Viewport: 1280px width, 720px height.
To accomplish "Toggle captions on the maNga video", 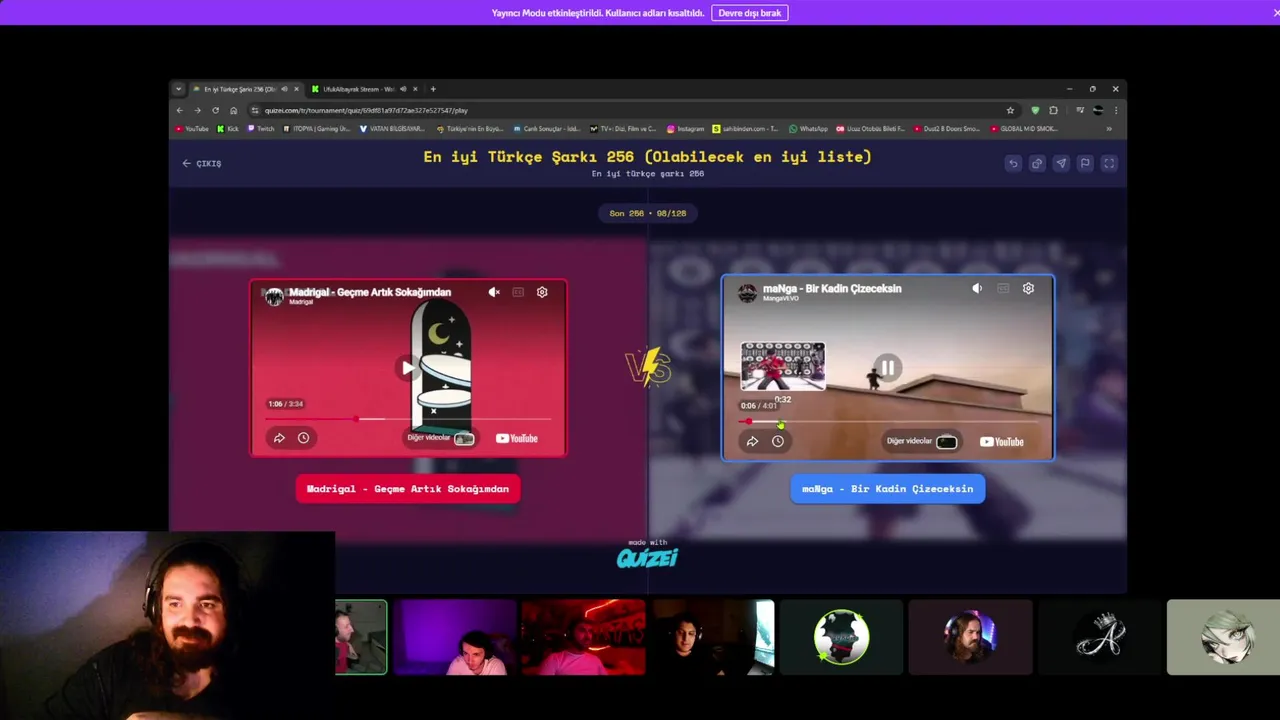I will click(x=1002, y=288).
